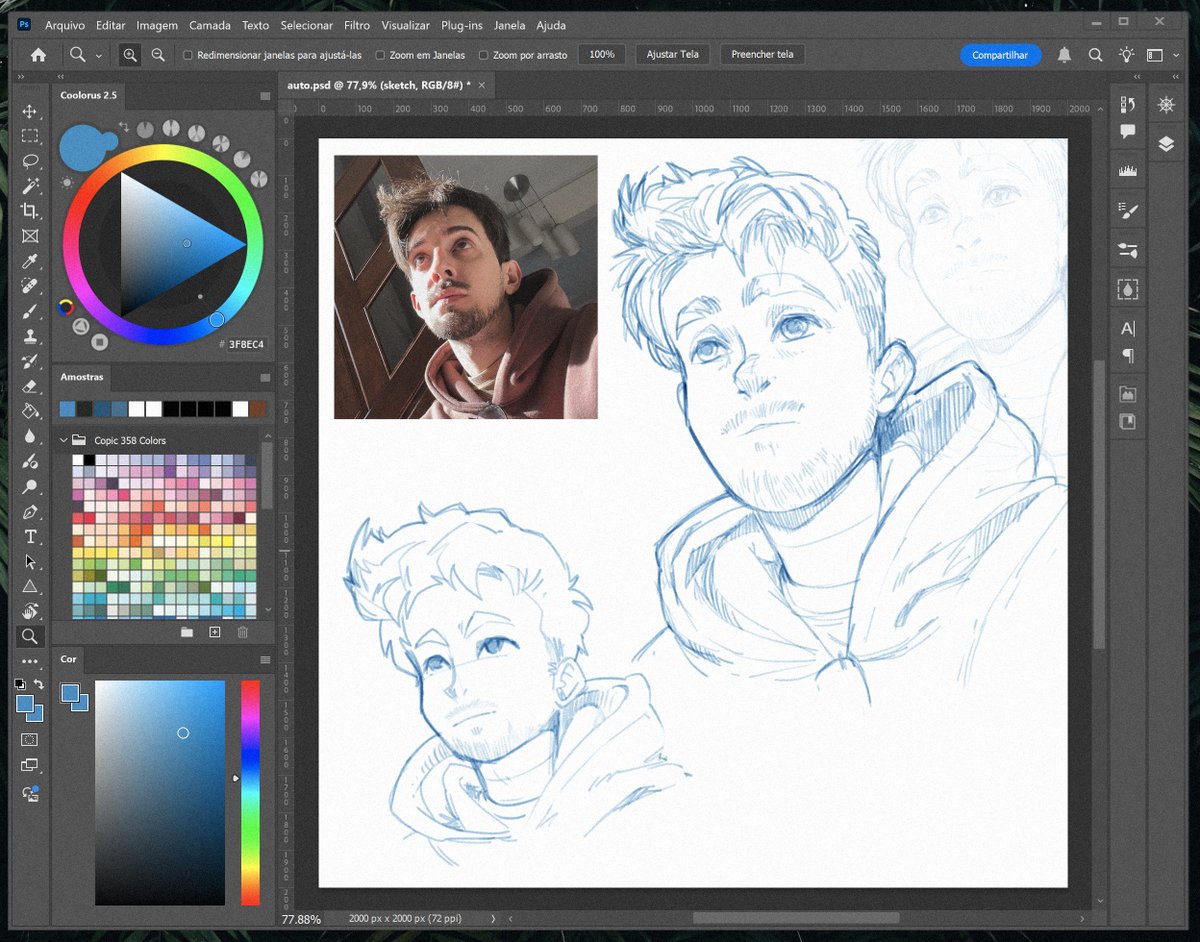Select the Pen tool
Screen dimensions: 1200x942
[x=30, y=512]
